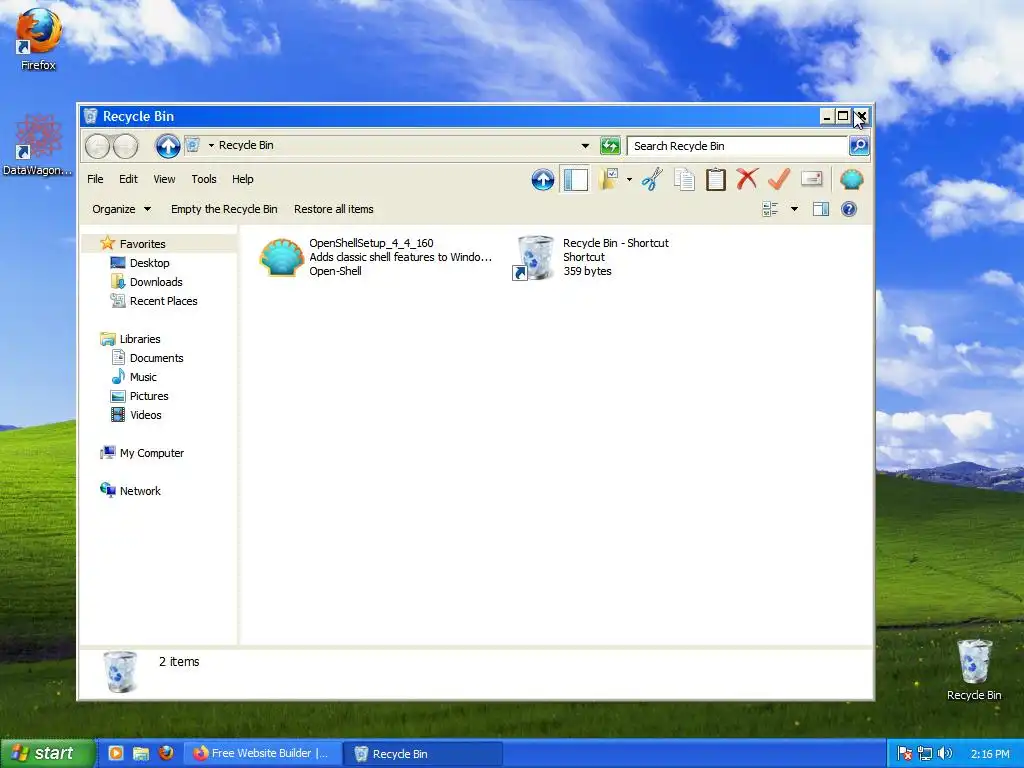Click the Cut scissors icon
This screenshot has height=768, width=1024.
(x=652, y=179)
